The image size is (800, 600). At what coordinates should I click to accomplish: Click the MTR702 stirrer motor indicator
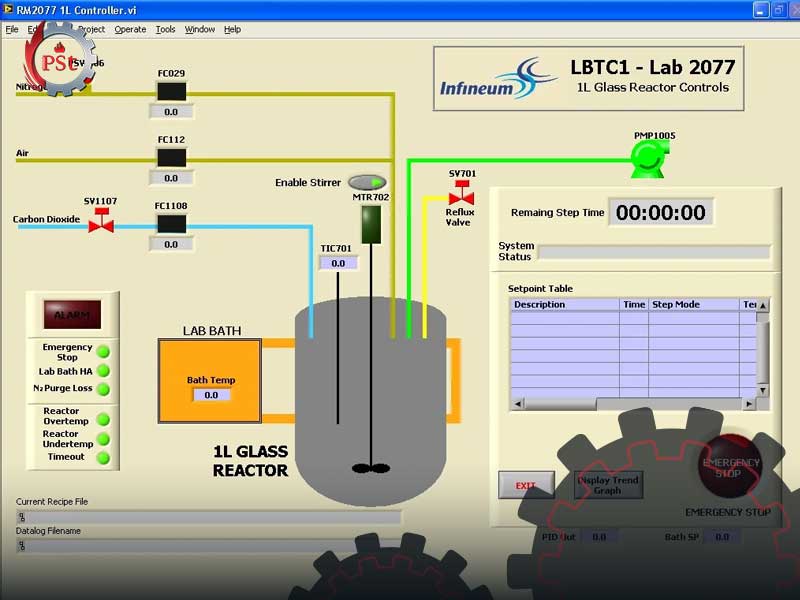(x=371, y=224)
